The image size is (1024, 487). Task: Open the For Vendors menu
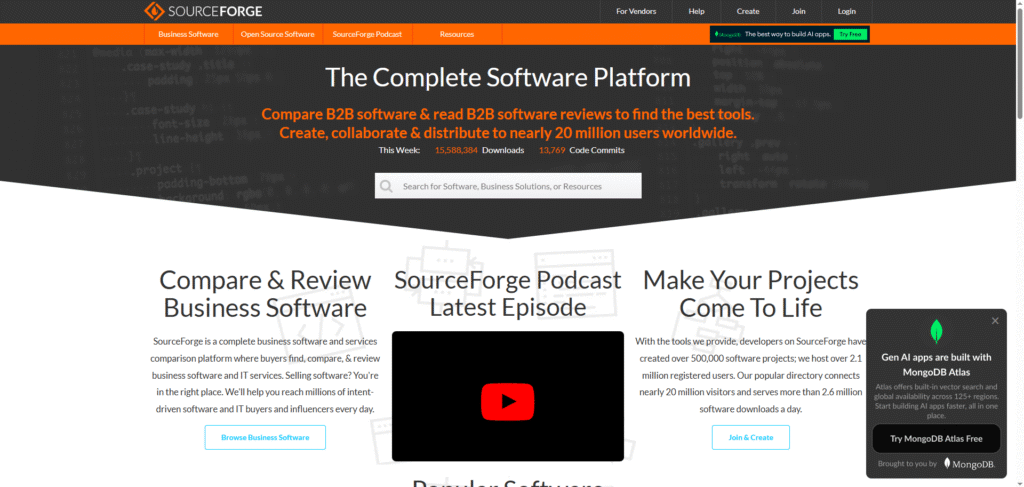click(x=636, y=11)
